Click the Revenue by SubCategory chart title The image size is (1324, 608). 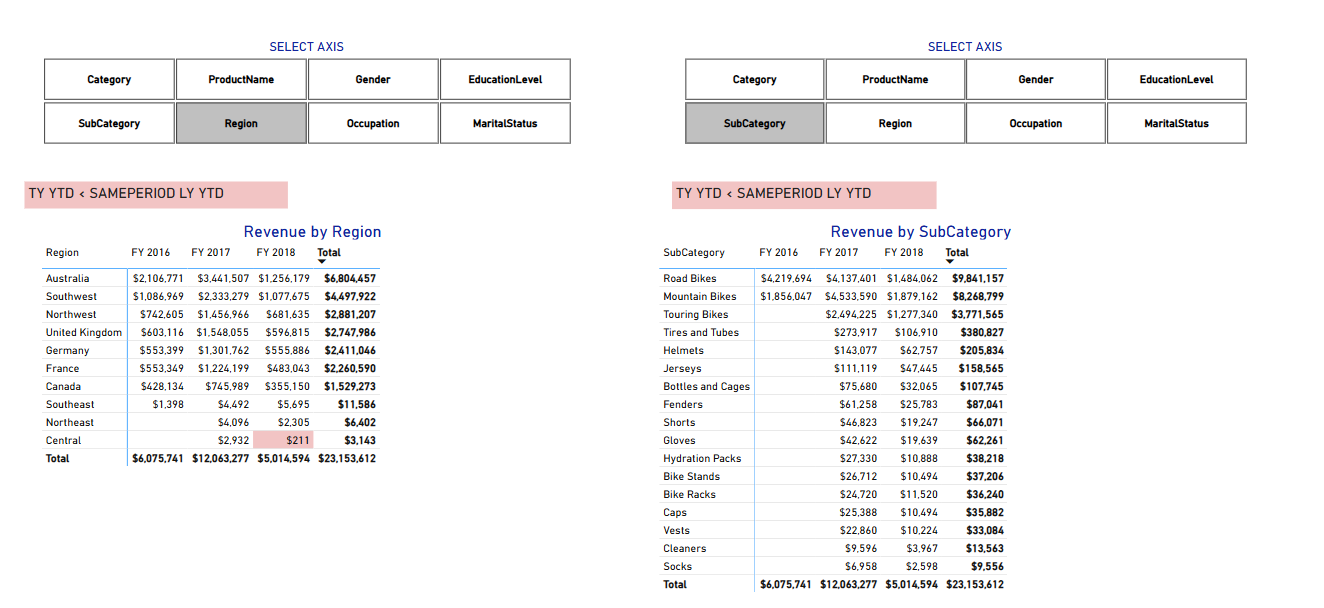click(921, 232)
